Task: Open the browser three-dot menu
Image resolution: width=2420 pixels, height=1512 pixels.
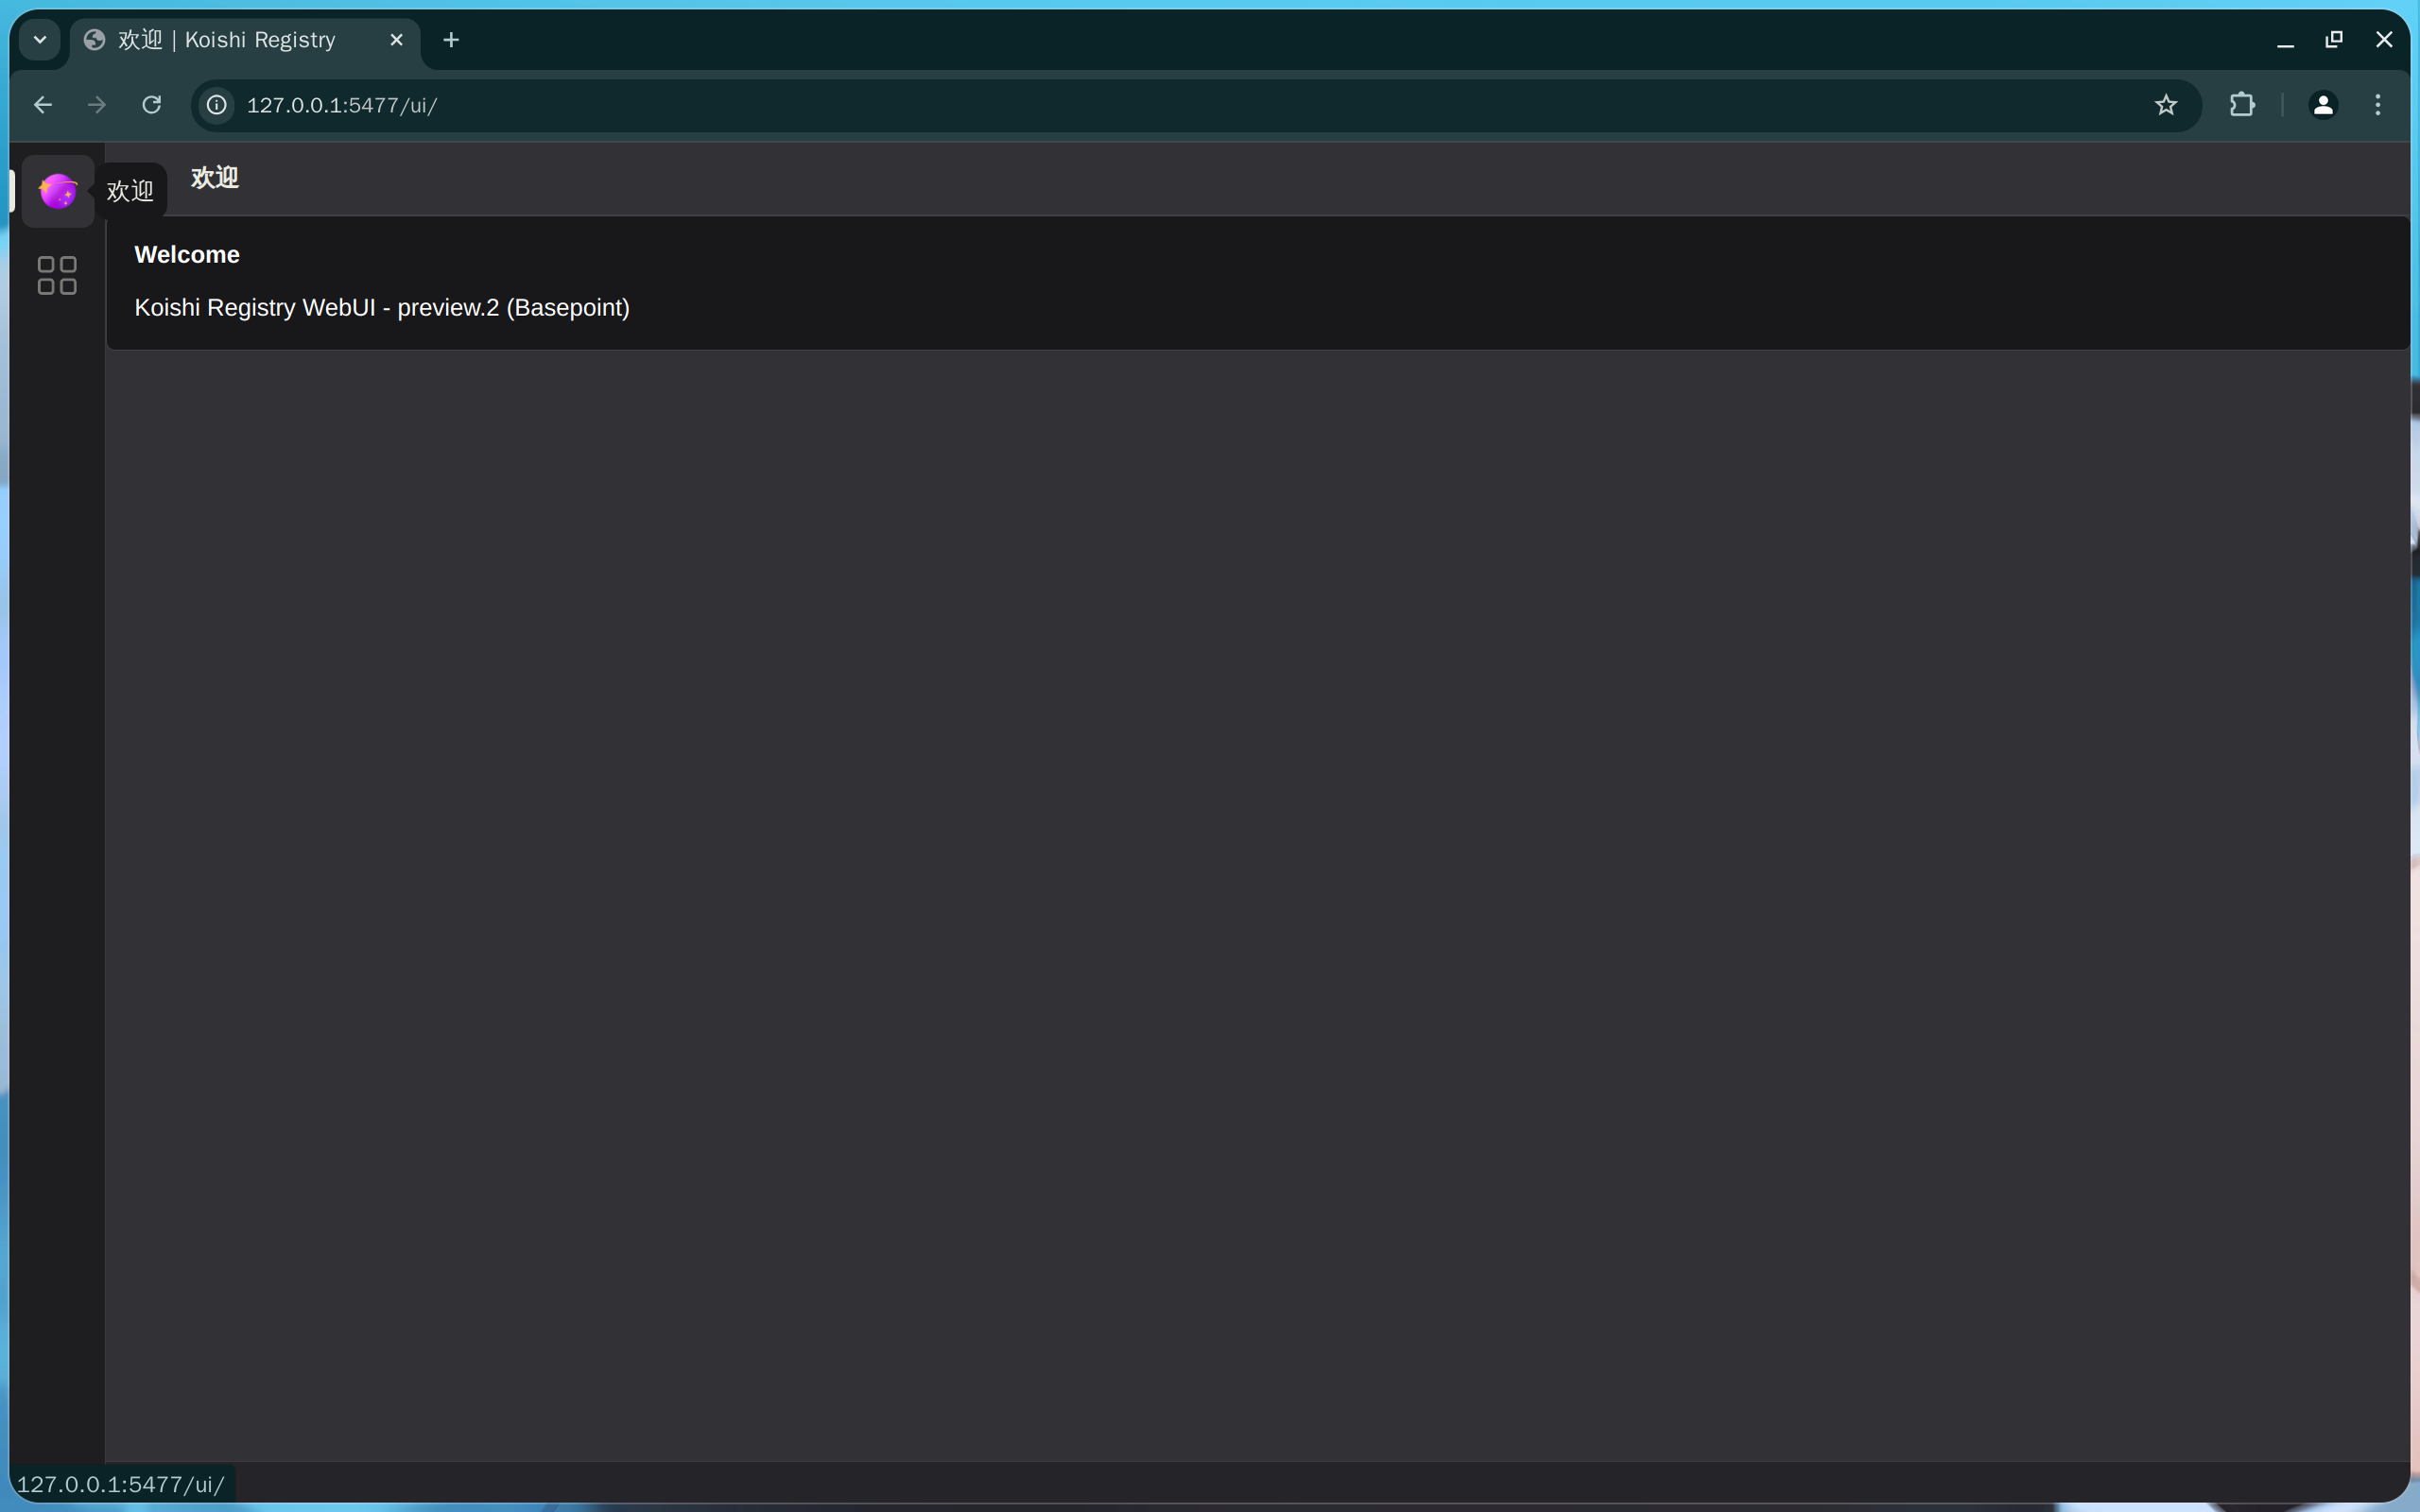Action: 2377,105
